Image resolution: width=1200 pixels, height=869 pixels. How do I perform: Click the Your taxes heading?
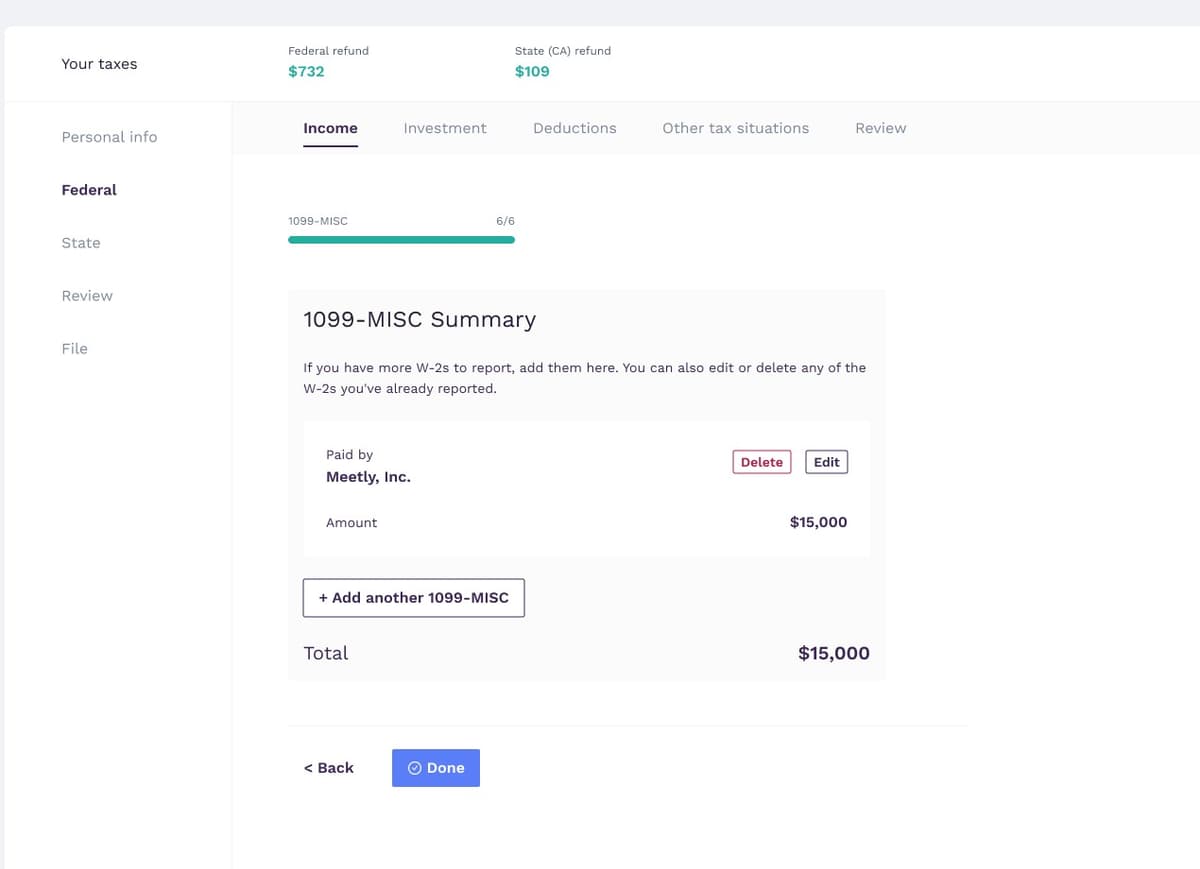(x=99, y=63)
